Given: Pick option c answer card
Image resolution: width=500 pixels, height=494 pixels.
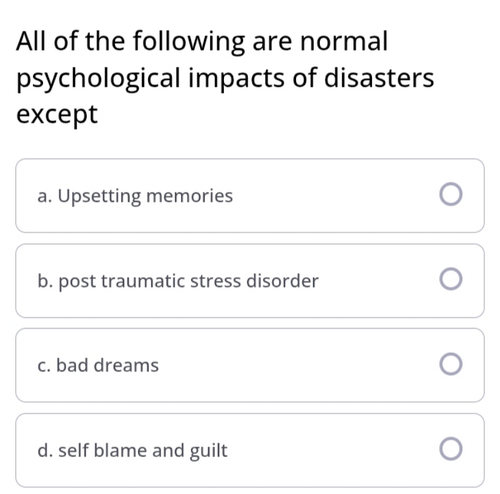Looking at the screenshot, I should 250,365.
